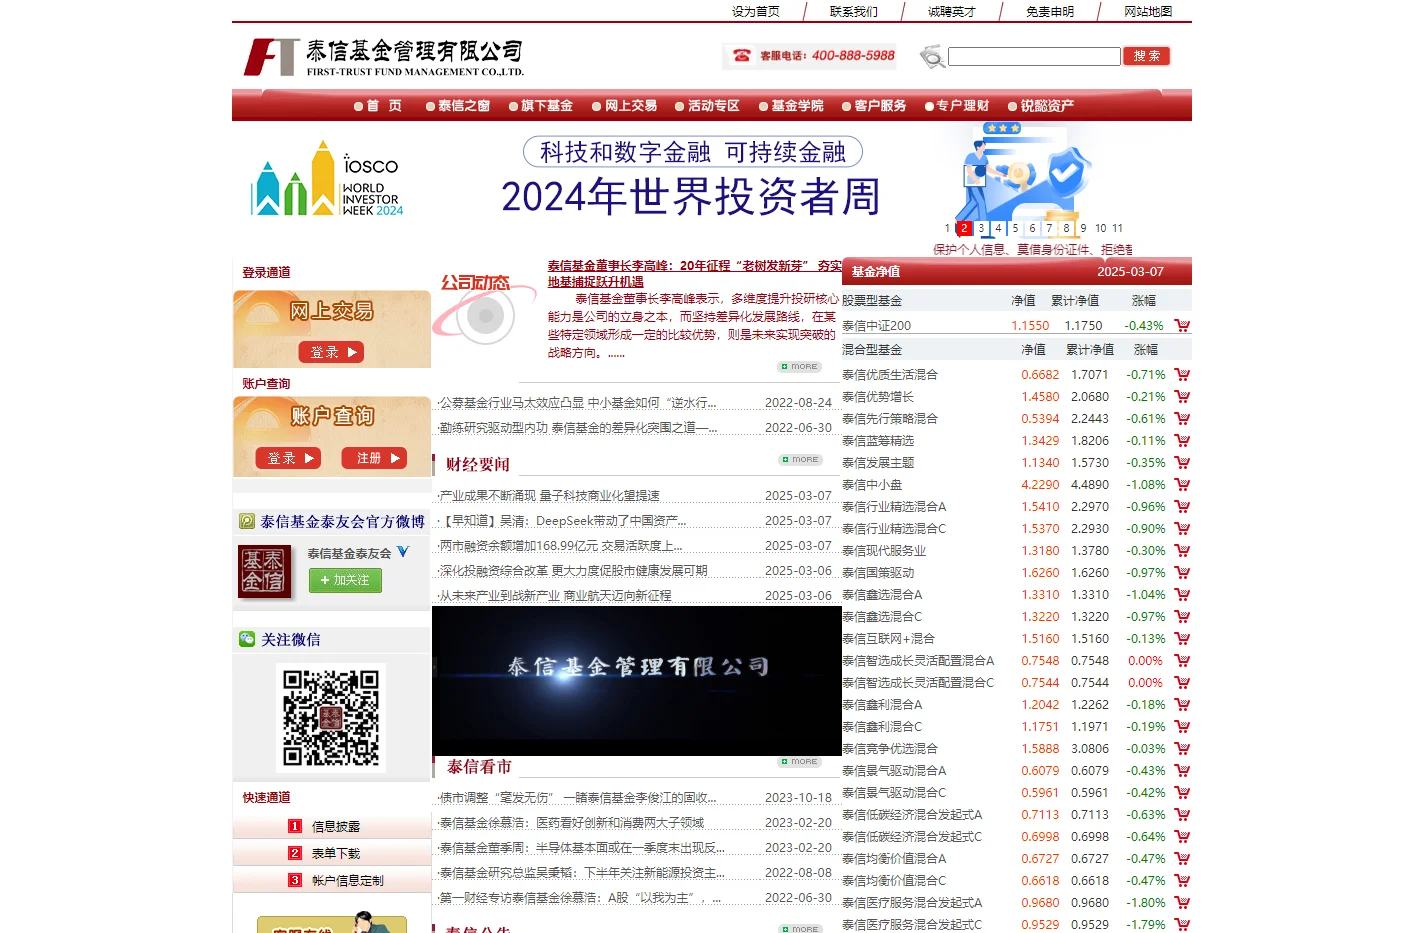The height and width of the screenshot is (933, 1424).
Task: Click cart icon for 泰信蓝筹精选
Action: pos(1182,440)
